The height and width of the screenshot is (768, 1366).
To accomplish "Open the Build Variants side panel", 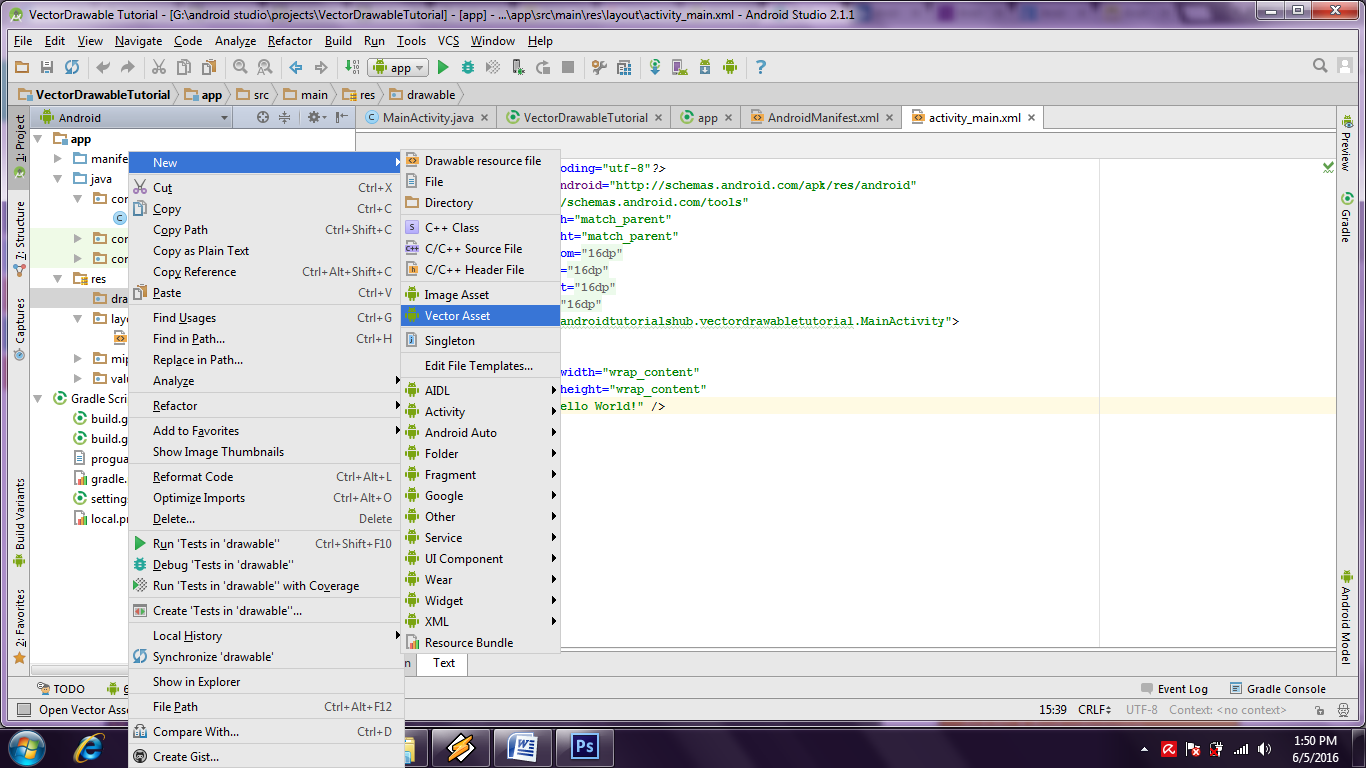I will (19, 523).
